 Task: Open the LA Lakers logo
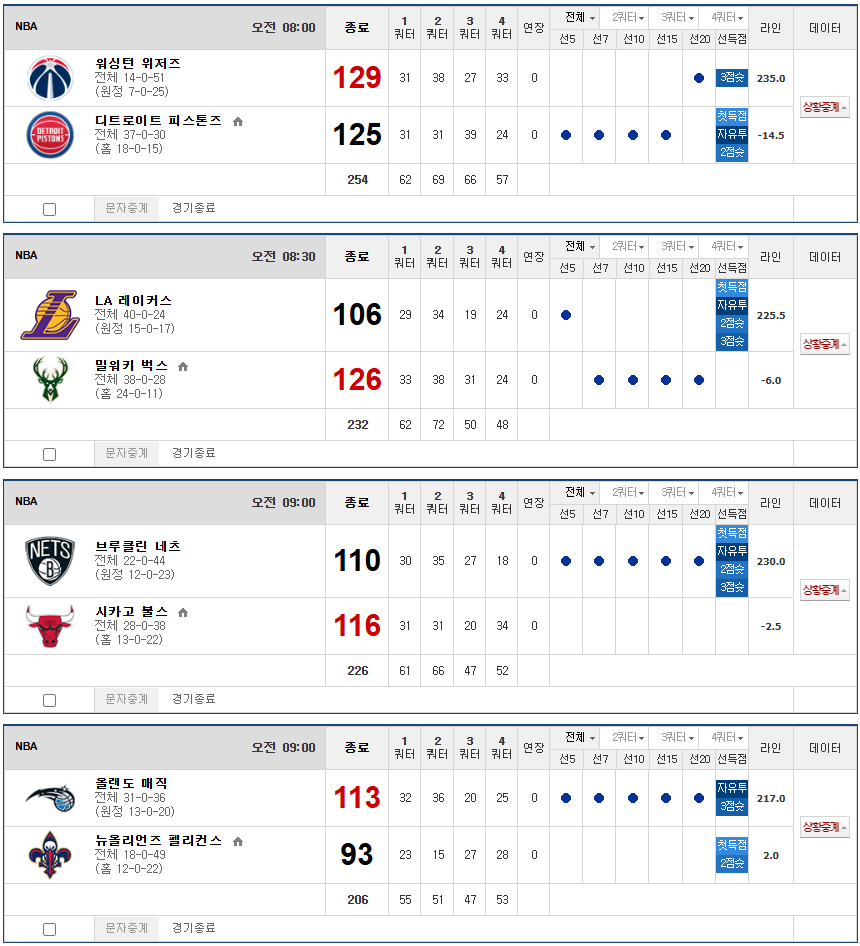coord(50,315)
